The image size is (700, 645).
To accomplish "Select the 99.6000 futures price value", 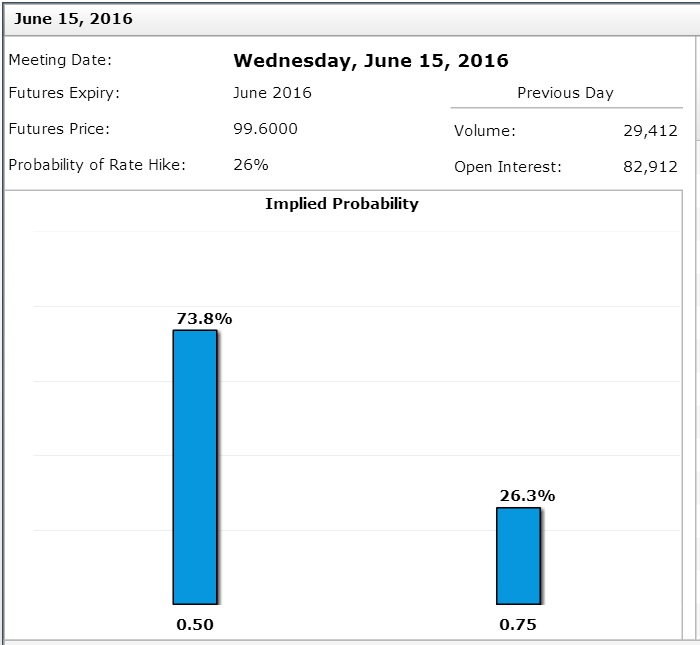I will (265, 129).
